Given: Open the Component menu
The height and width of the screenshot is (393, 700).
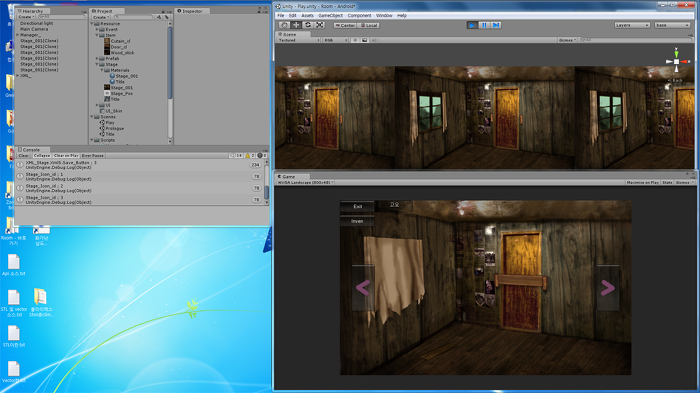Looking at the screenshot, I should pos(359,16).
